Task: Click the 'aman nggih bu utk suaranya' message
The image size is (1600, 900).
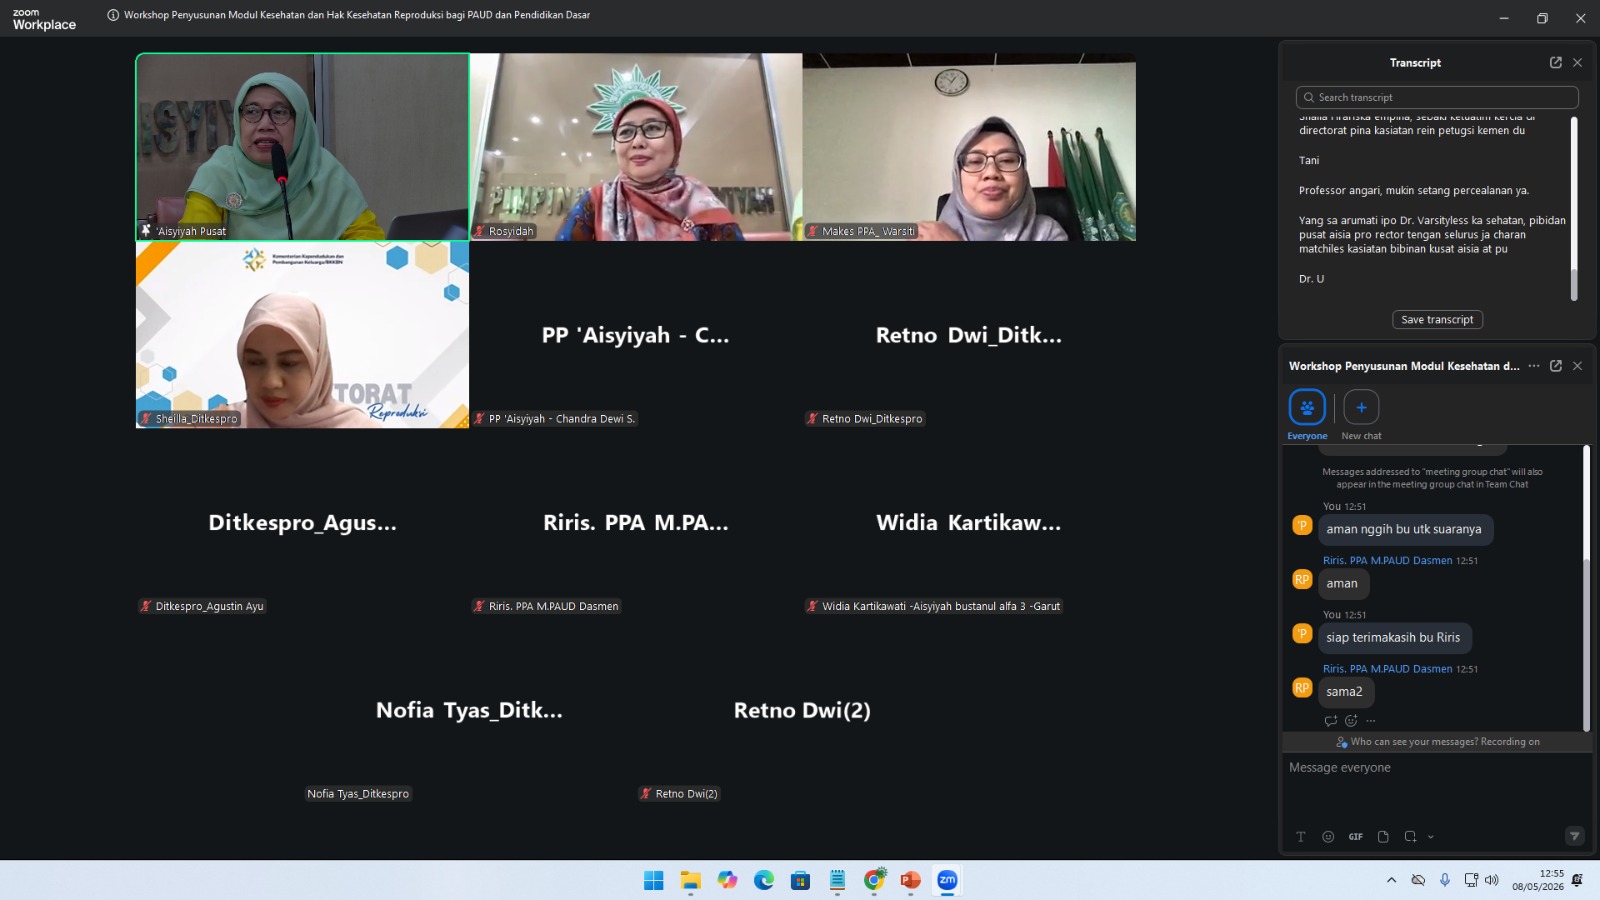Action: pyautogui.click(x=1404, y=530)
